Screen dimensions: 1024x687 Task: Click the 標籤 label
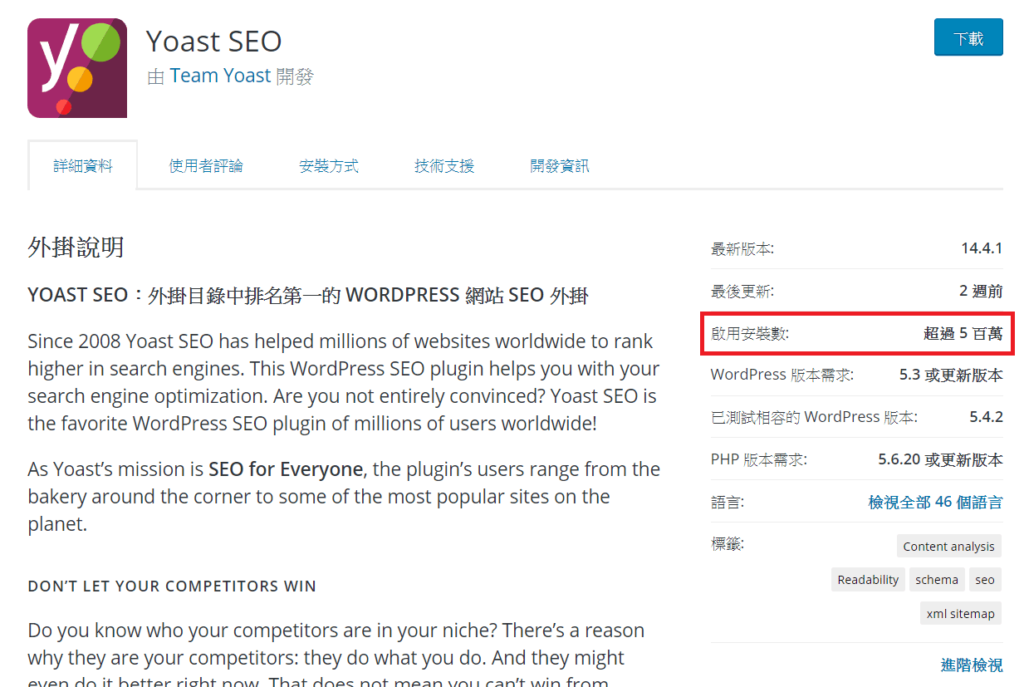728,544
